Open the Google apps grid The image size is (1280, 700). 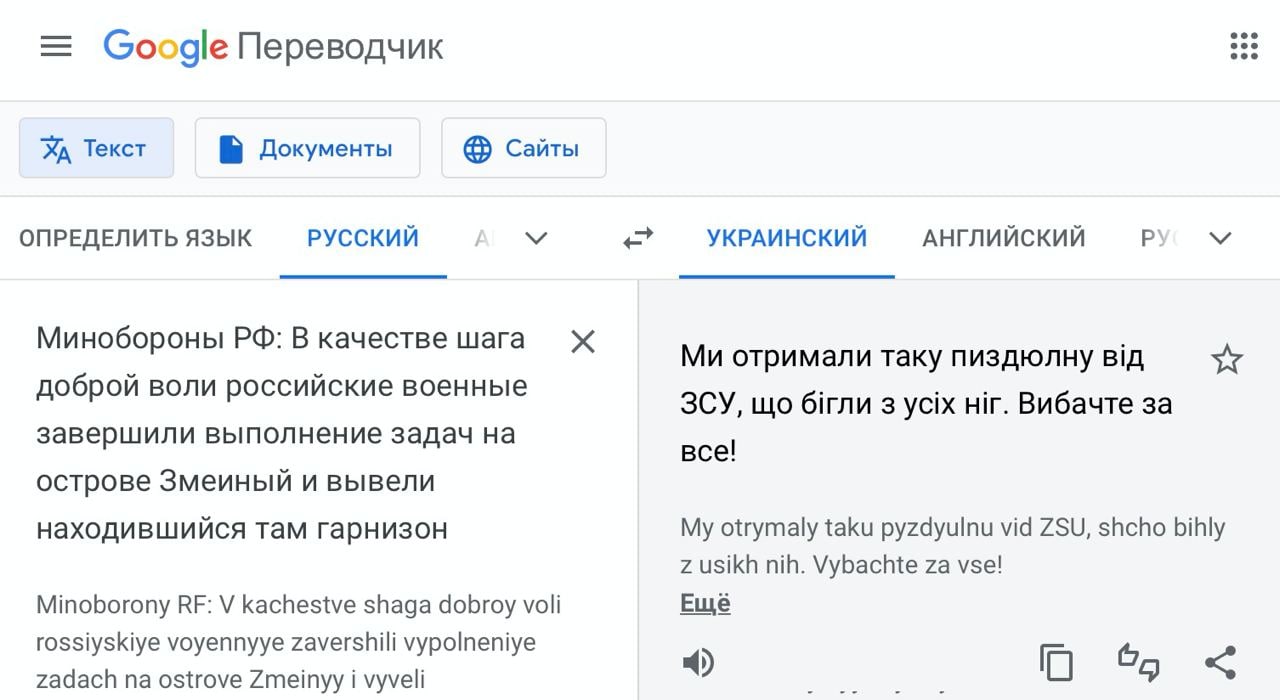coord(1243,46)
